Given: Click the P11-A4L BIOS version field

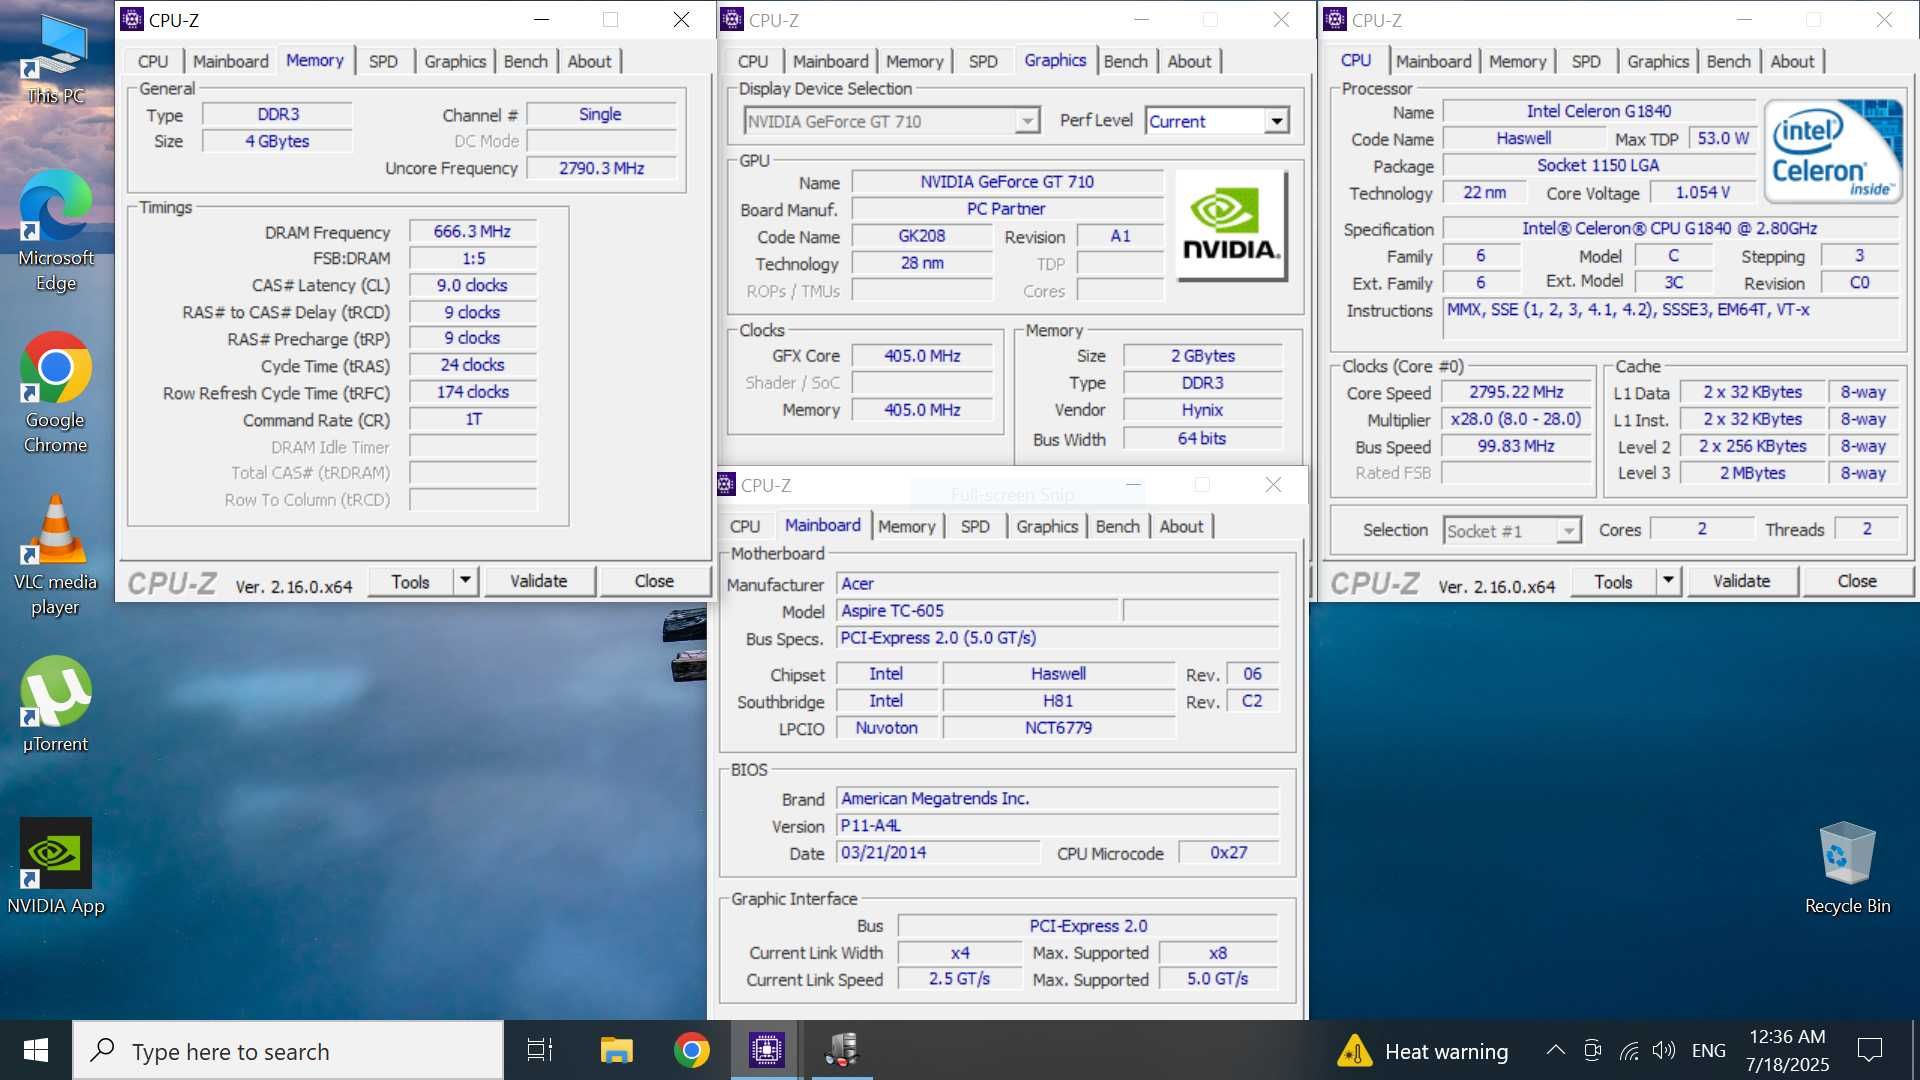Looking at the screenshot, I should [x=1057, y=825].
